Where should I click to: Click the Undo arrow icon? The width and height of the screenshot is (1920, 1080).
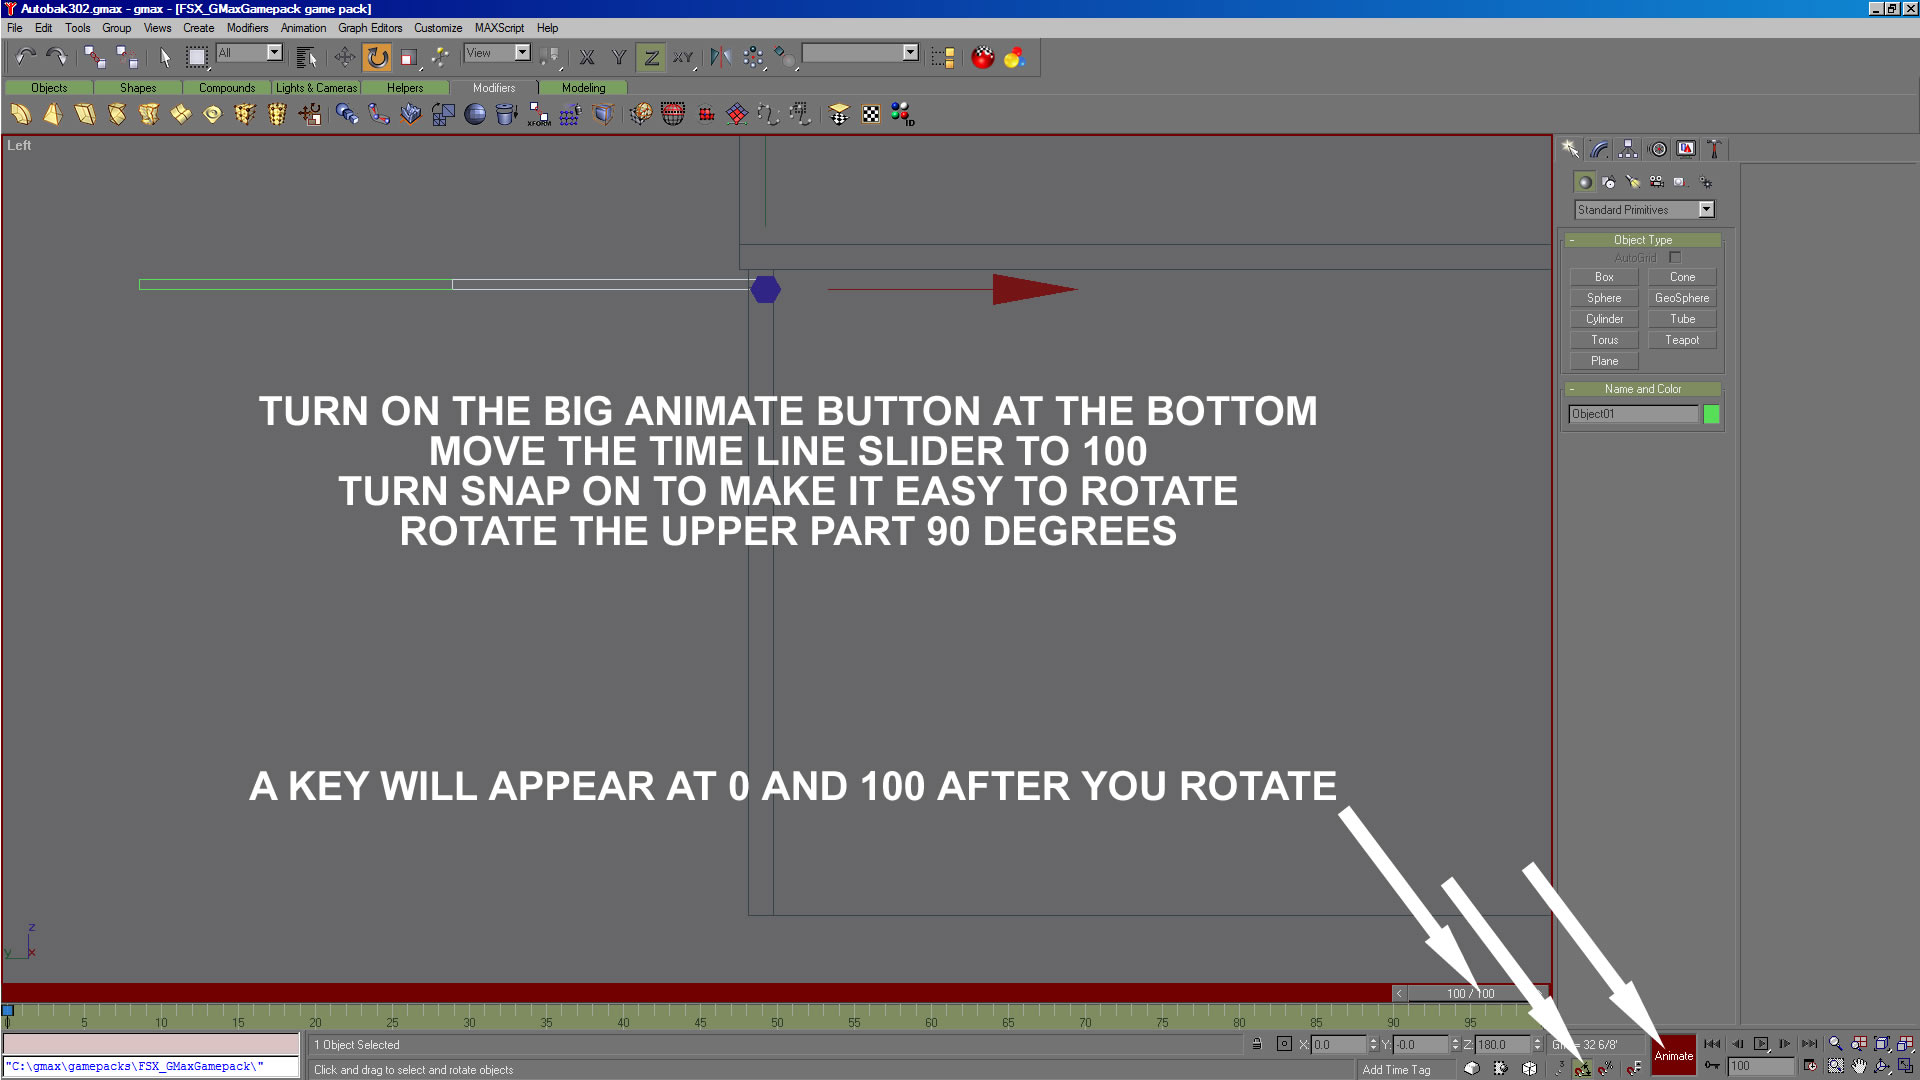(25, 57)
